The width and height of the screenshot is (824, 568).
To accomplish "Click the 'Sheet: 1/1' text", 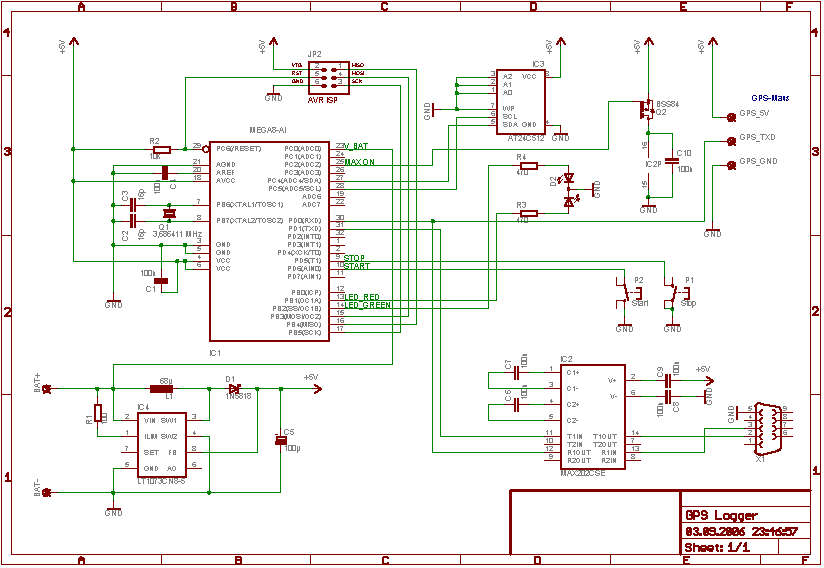I will click(x=717, y=548).
